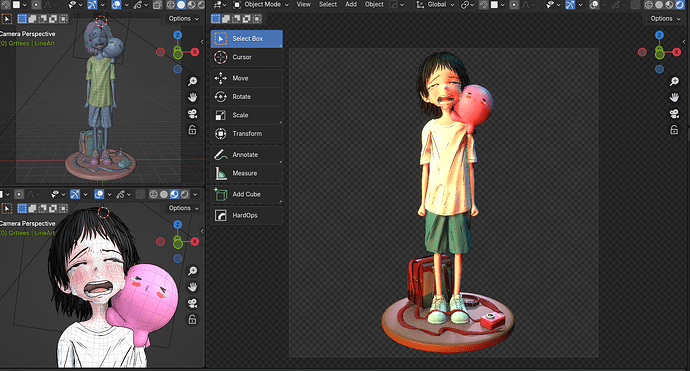Screen dimensions: 690x371
Task: Set wireframe shading in main viewport header
Action: tap(649, 5)
